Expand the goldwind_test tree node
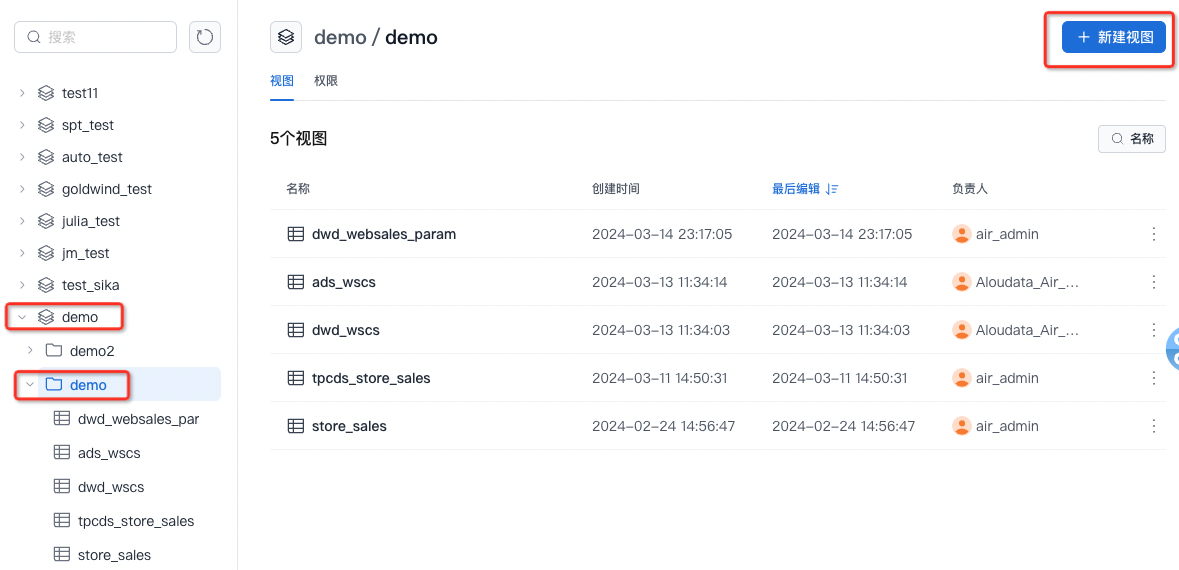 [x=22, y=189]
